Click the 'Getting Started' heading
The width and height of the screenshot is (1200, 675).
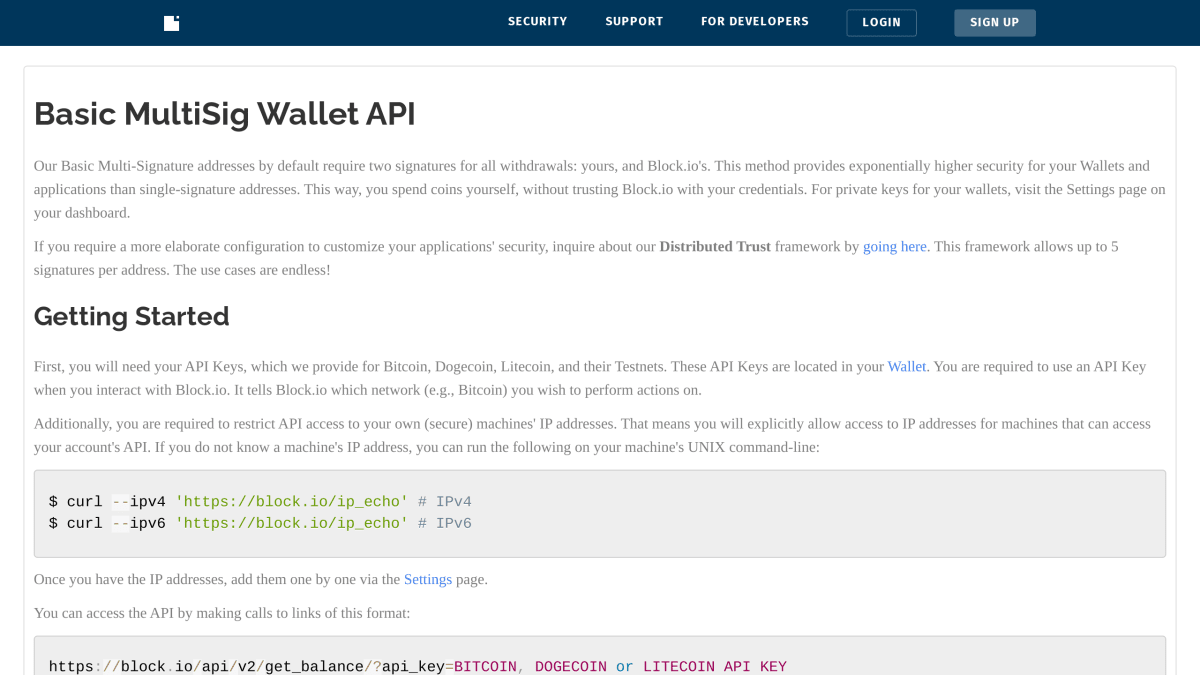tap(132, 316)
